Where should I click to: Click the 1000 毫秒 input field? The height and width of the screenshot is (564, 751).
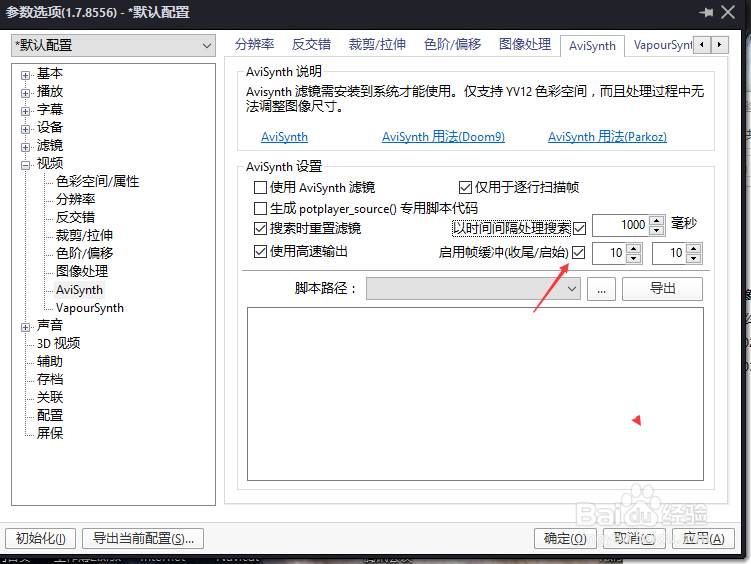coord(622,225)
